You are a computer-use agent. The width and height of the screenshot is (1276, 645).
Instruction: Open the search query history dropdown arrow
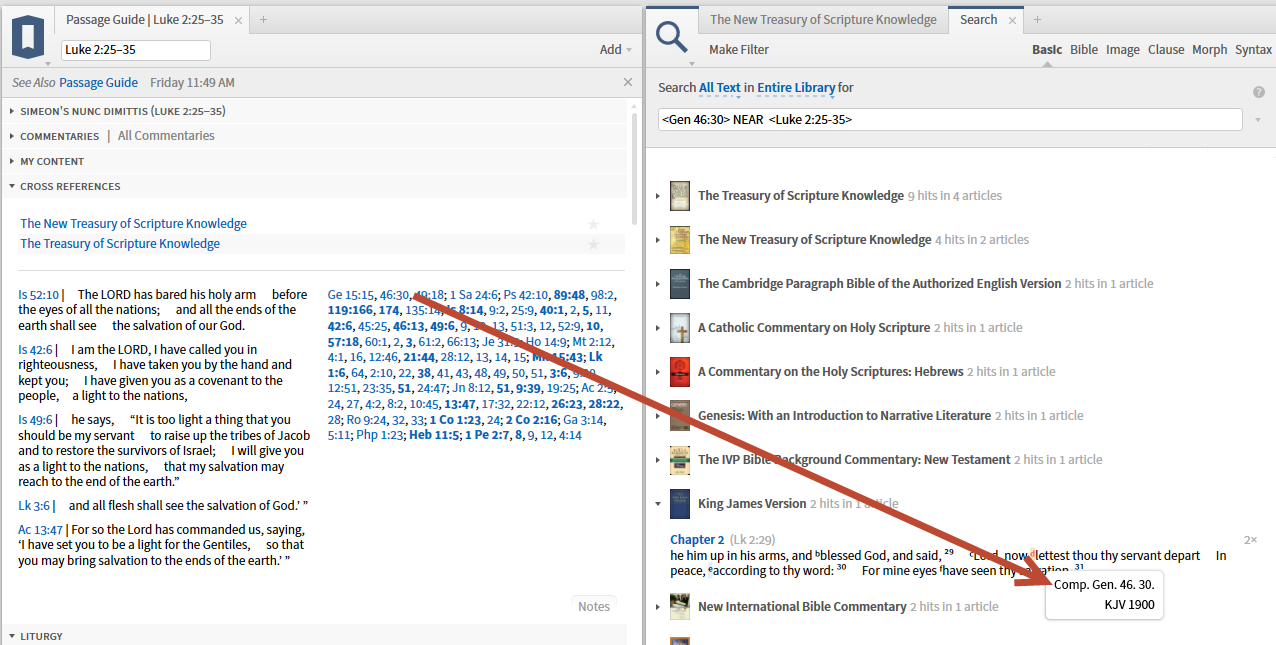(x=1257, y=120)
